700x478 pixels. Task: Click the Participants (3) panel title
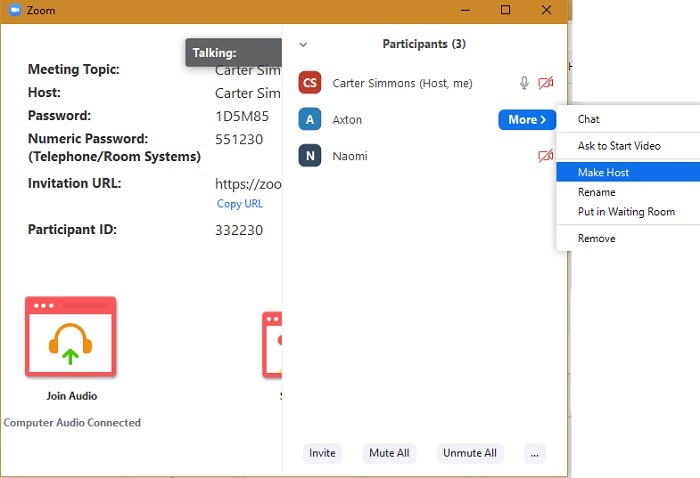(x=424, y=44)
